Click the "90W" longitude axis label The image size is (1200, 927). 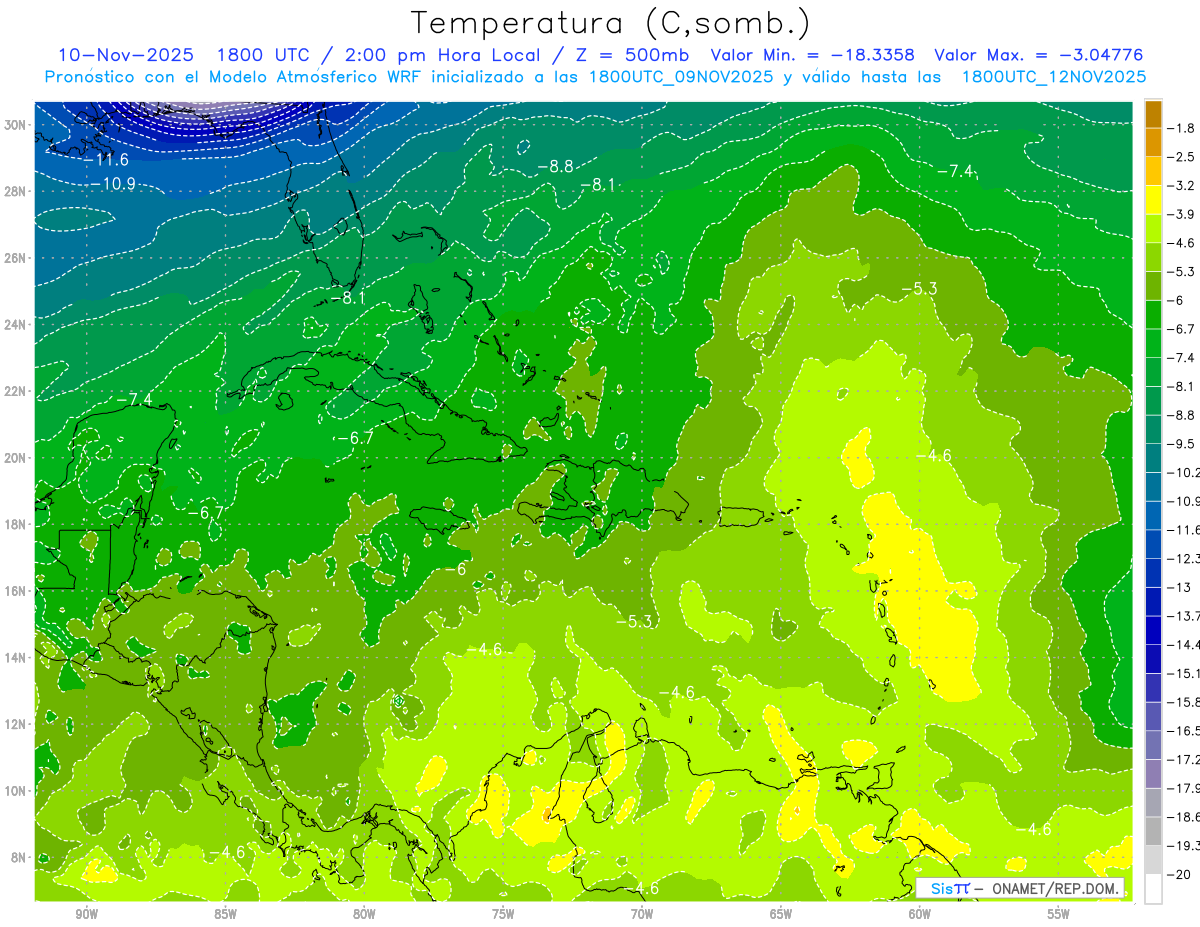(86, 914)
